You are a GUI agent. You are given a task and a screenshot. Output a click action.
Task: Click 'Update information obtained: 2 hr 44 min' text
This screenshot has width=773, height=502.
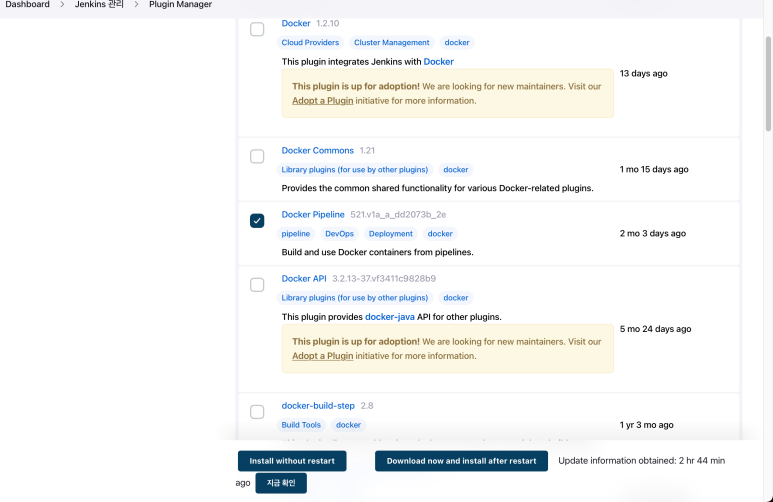click(641, 461)
